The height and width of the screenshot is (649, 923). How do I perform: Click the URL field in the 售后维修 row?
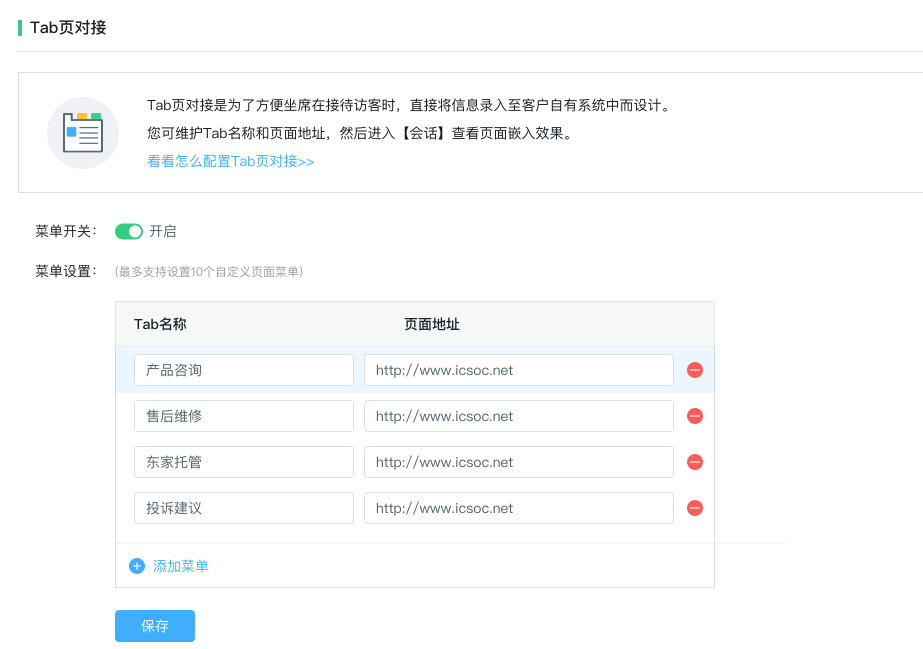point(519,416)
